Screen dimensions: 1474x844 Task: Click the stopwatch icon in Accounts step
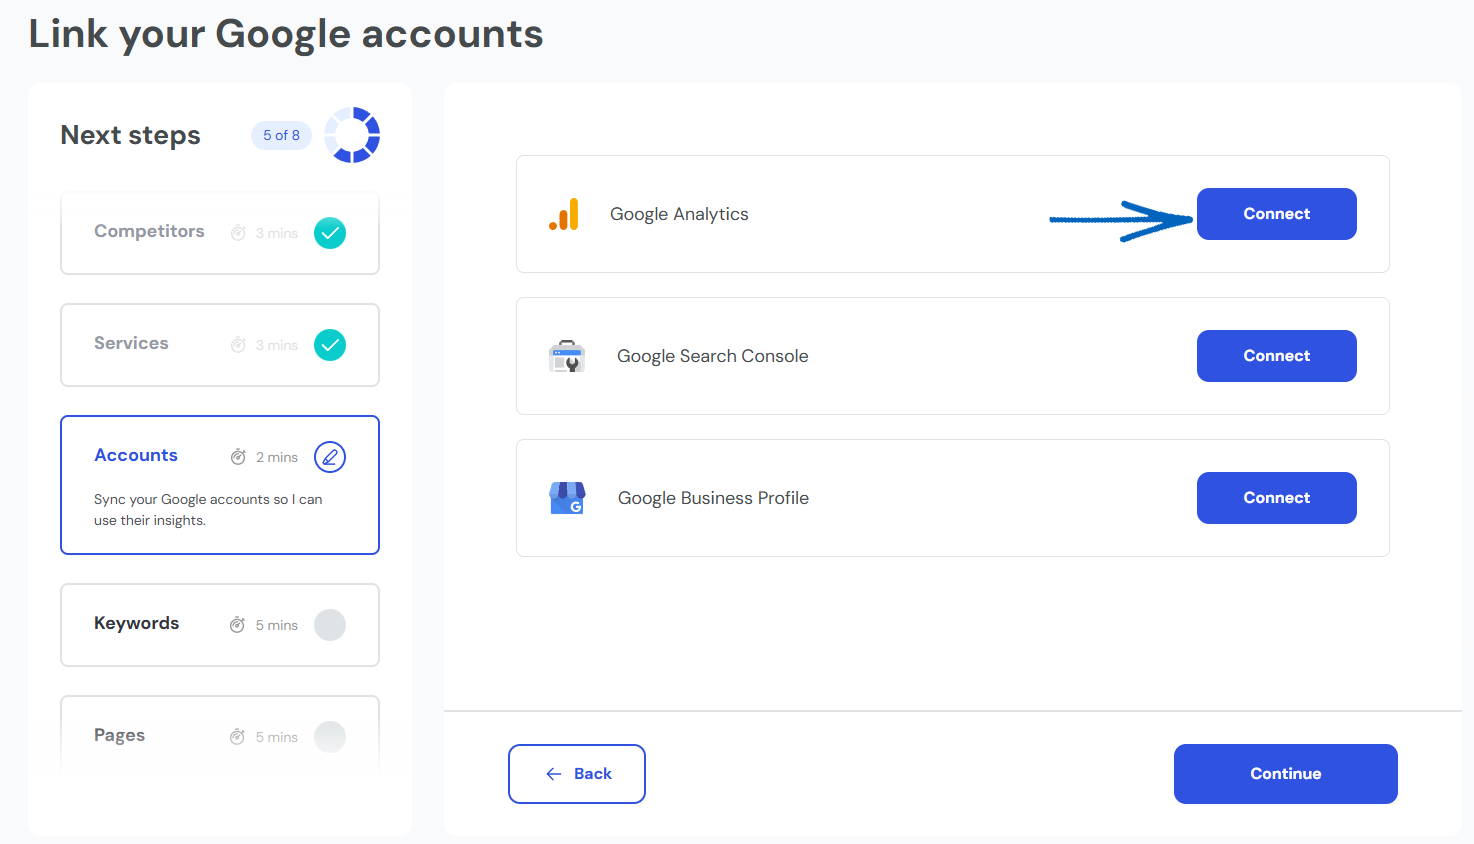pyautogui.click(x=238, y=457)
